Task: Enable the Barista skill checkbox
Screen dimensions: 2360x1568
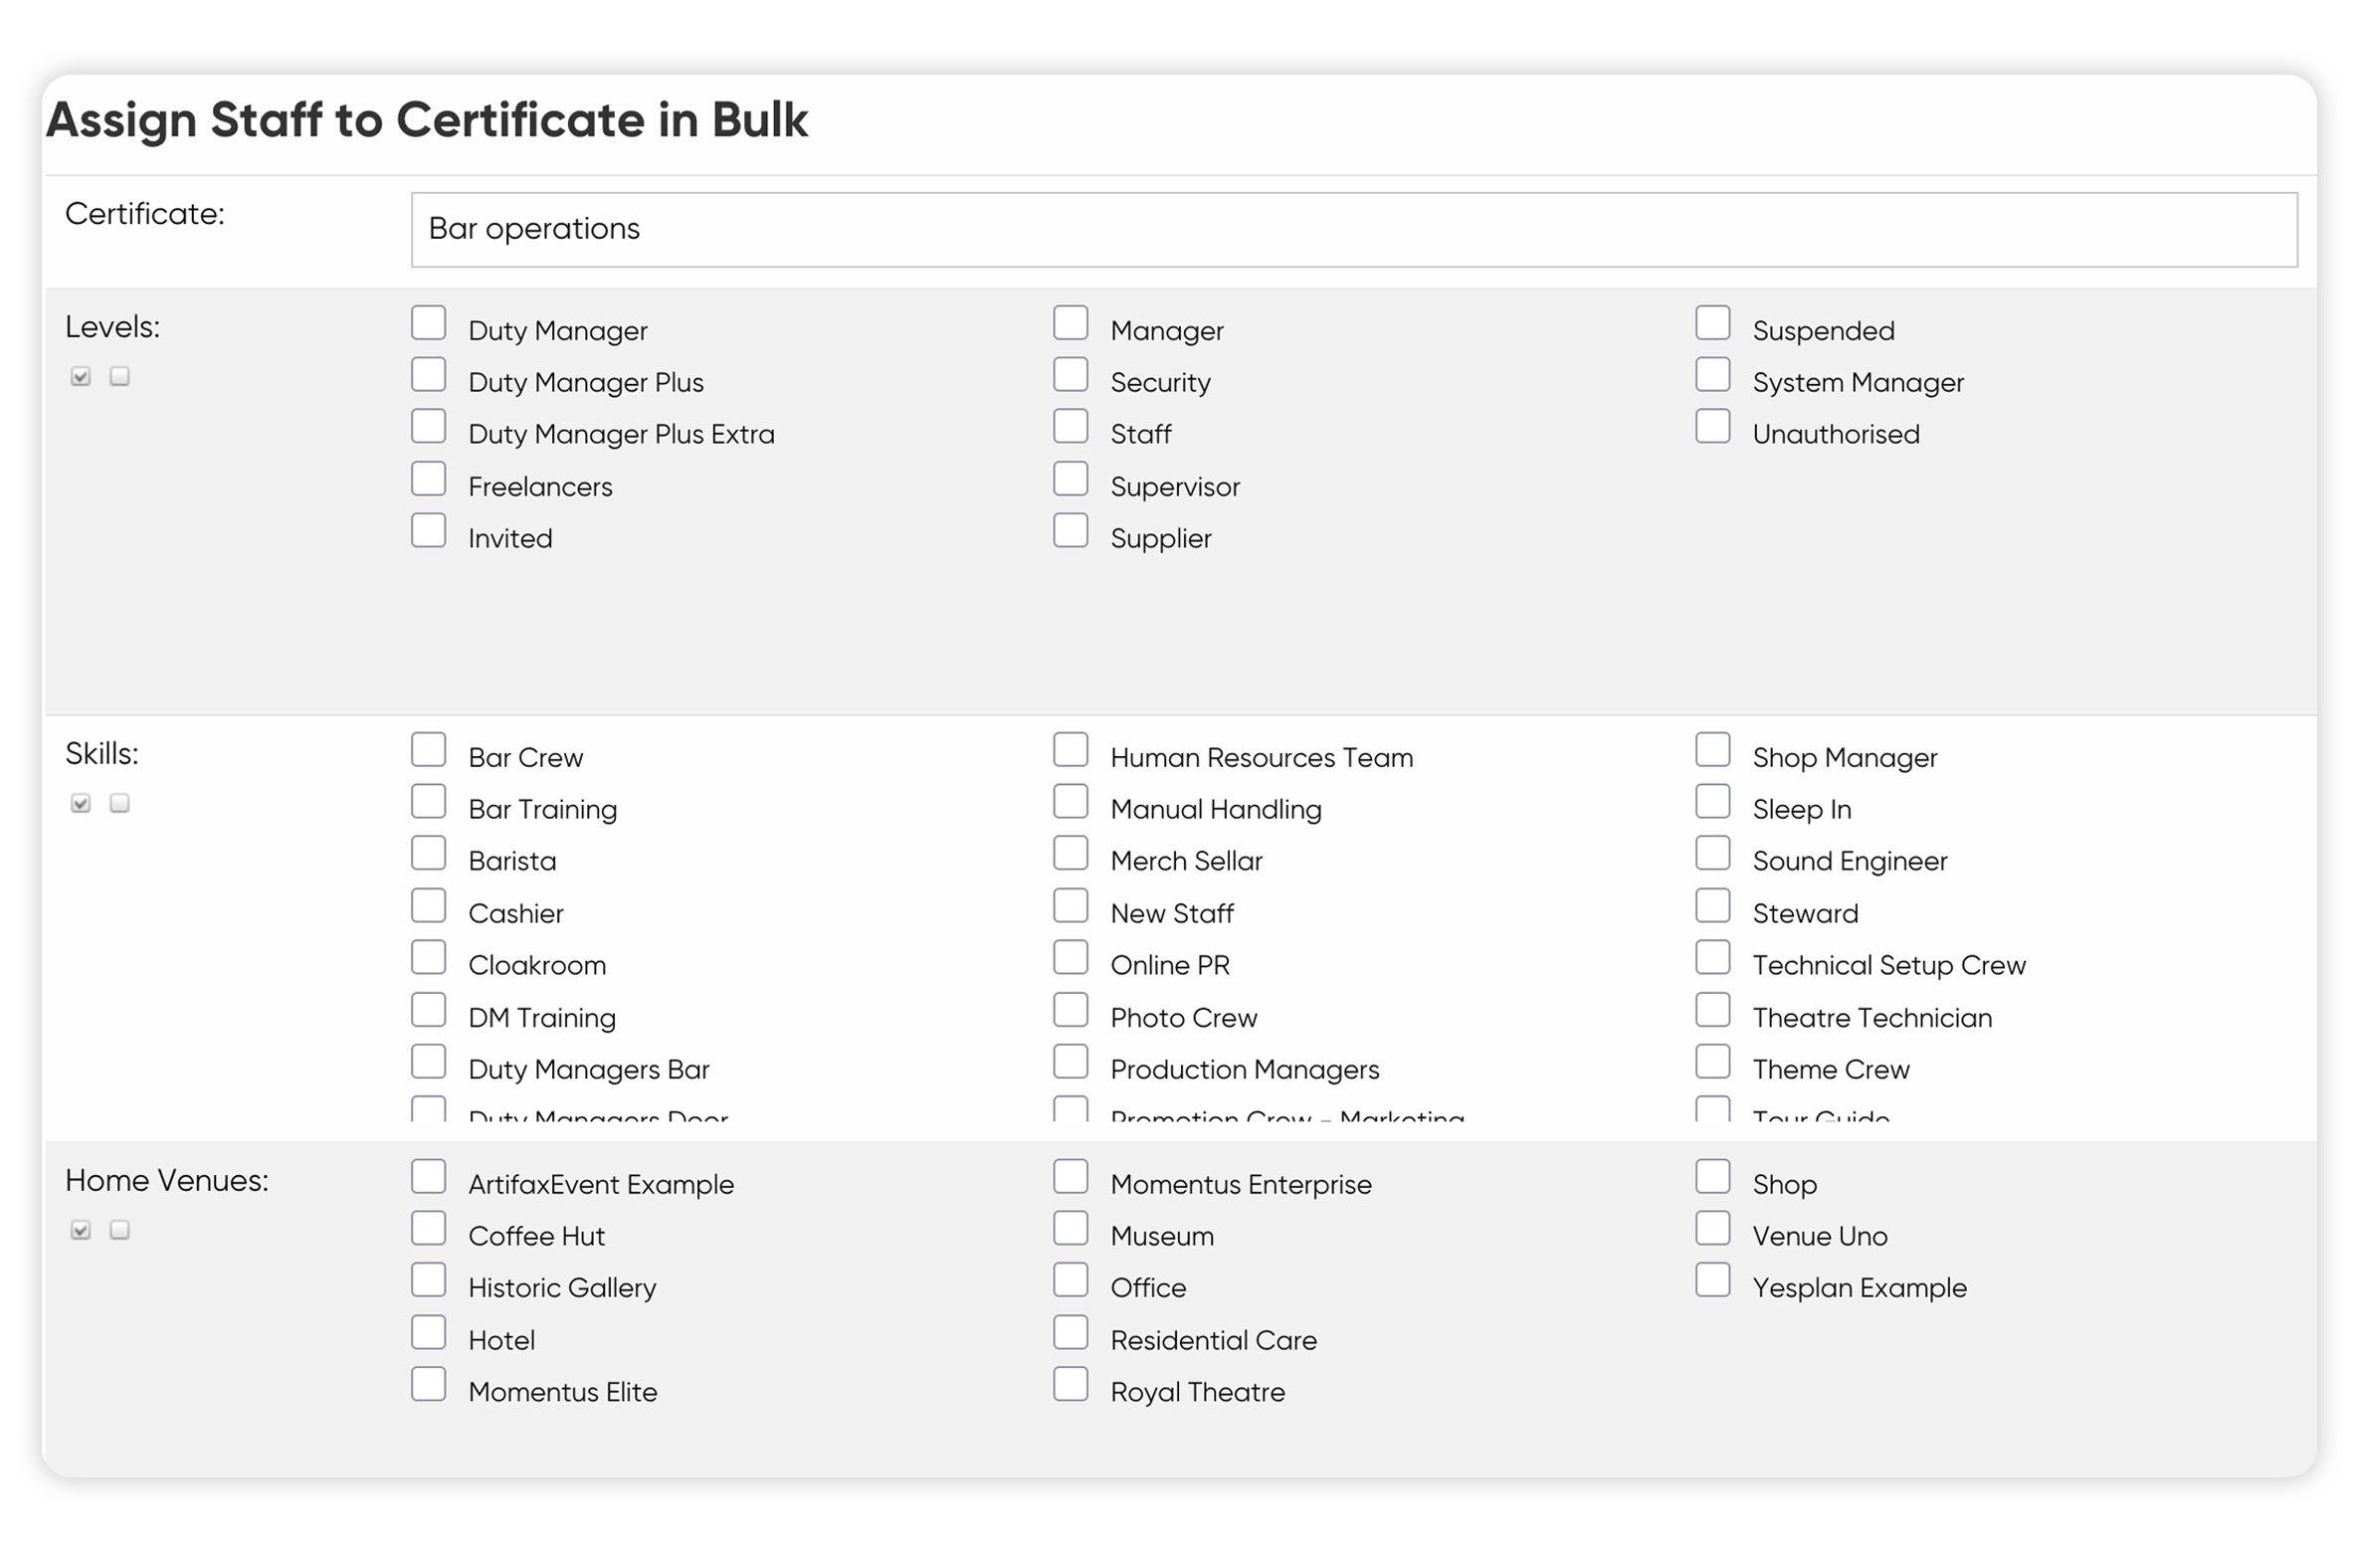Action: click(x=429, y=854)
